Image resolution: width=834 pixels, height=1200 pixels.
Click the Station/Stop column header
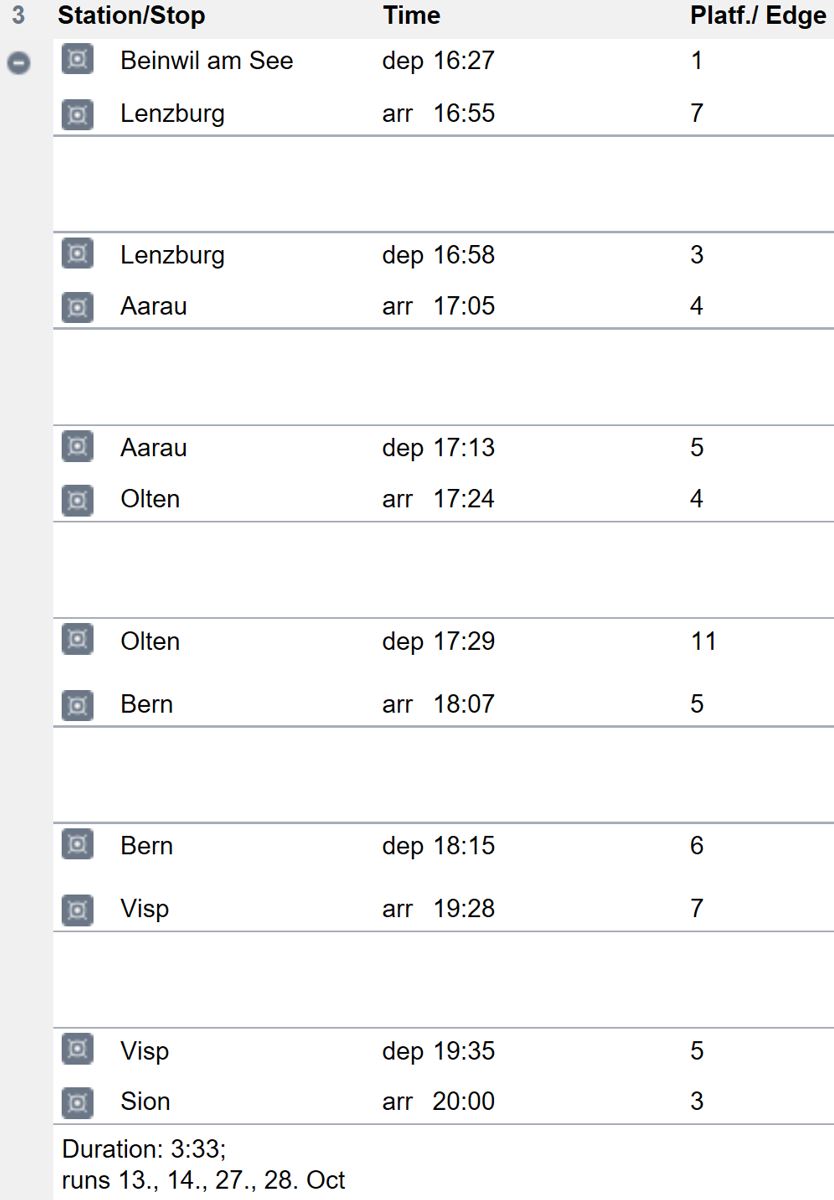(x=131, y=16)
